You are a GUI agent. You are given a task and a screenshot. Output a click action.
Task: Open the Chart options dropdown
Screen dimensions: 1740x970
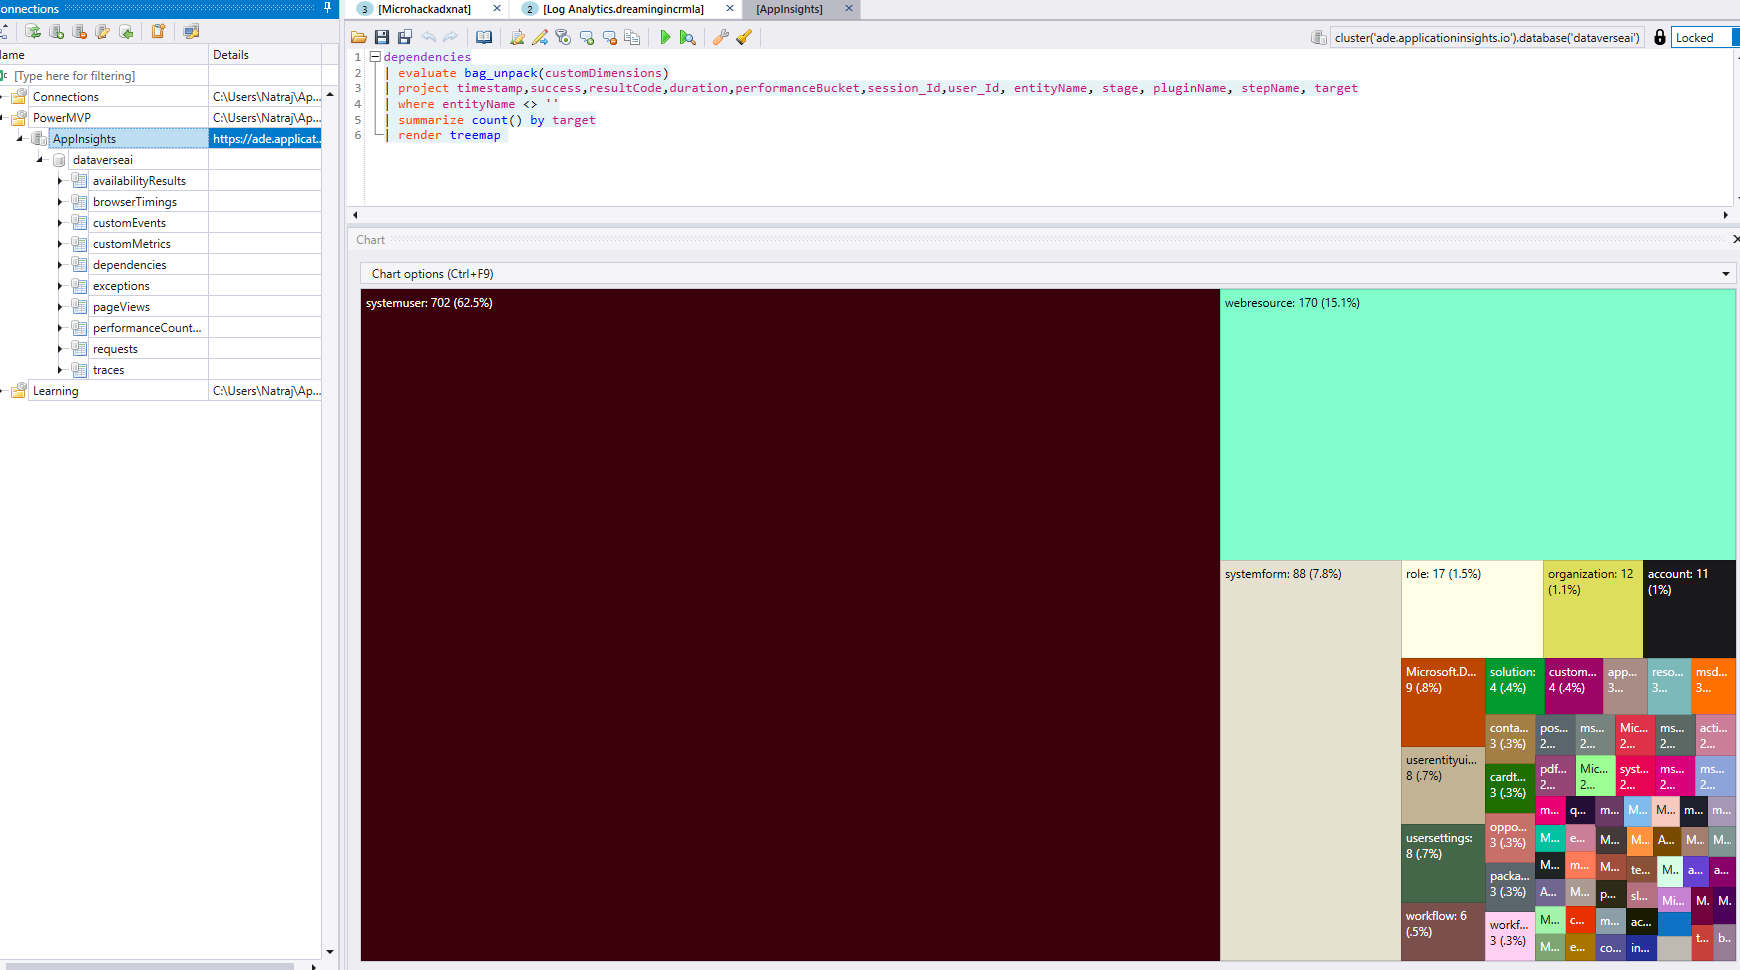(x=1725, y=274)
